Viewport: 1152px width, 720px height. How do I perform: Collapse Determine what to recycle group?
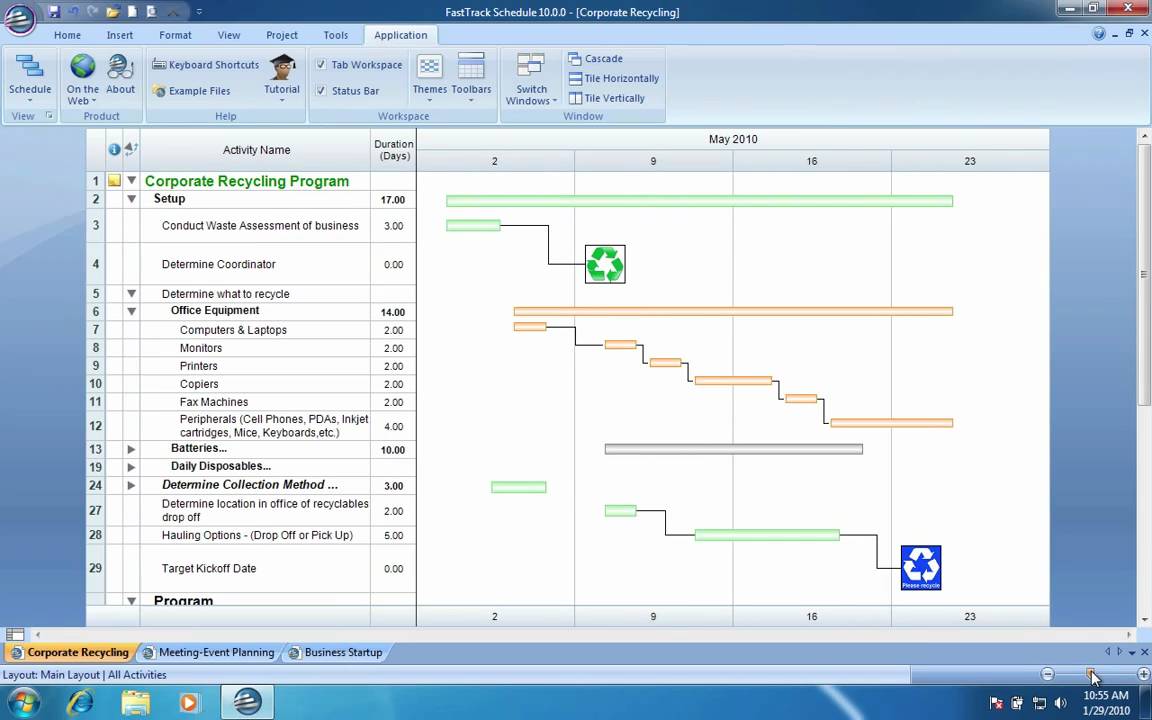click(132, 293)
